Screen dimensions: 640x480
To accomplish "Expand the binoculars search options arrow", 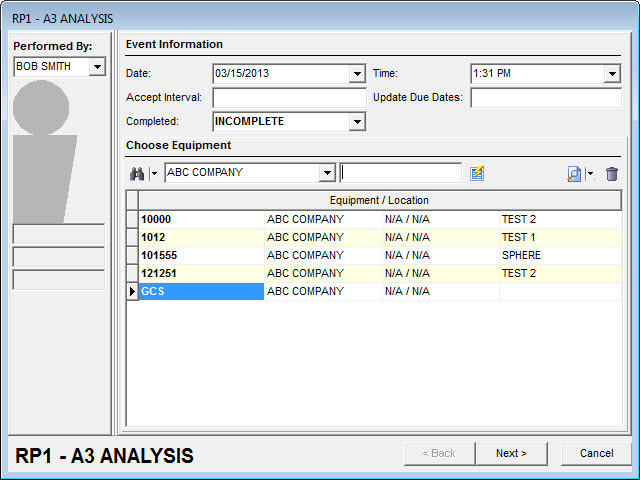I will pos(154,174).
